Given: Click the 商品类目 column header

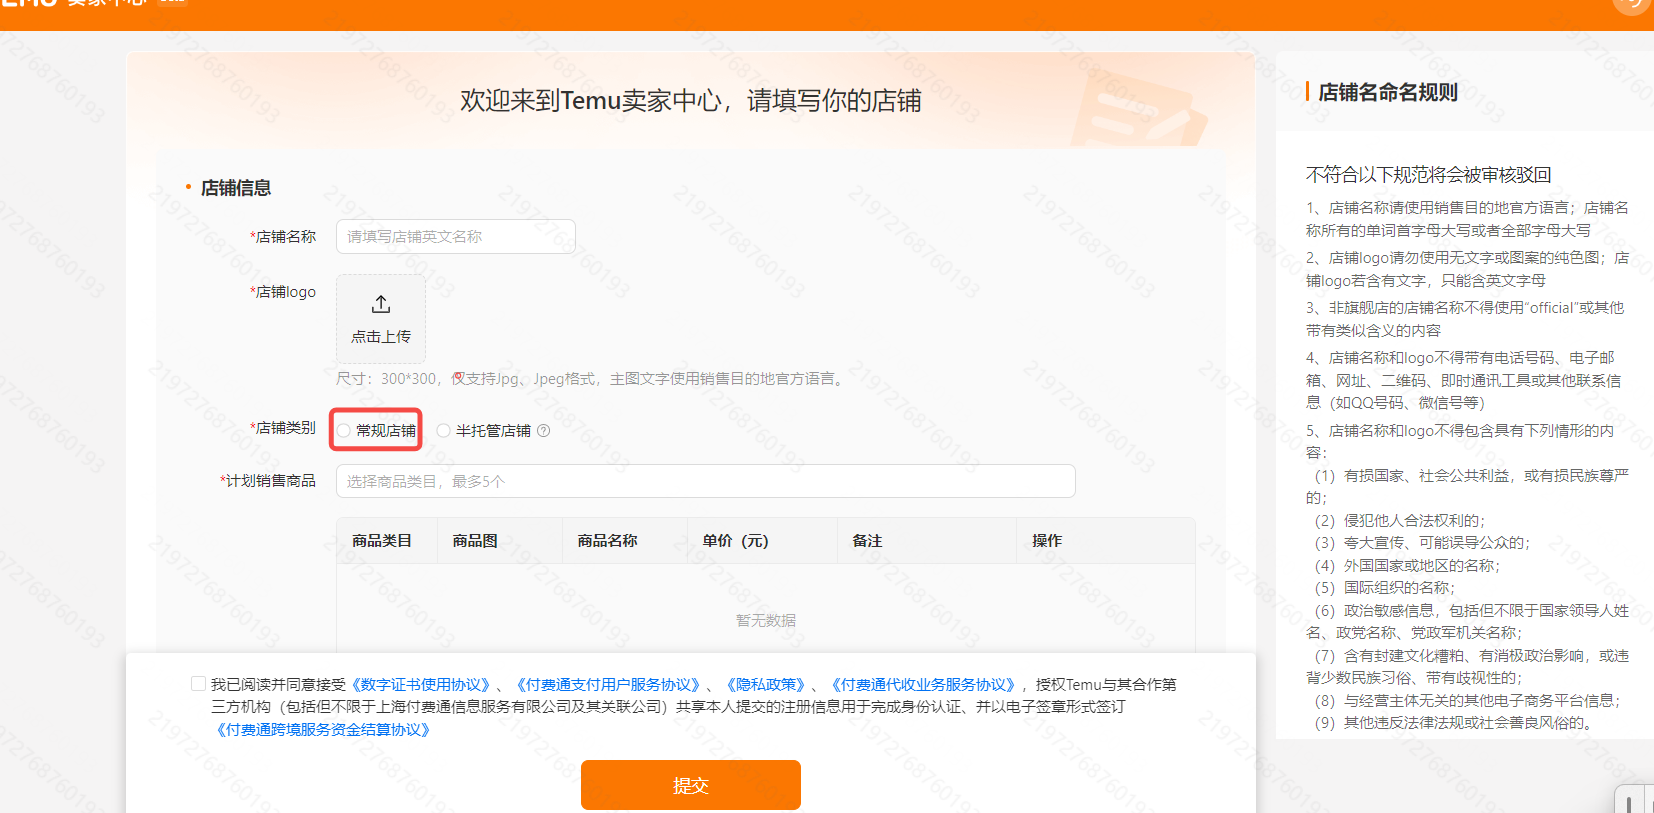Looking at the screenshot, I should [x=382, y=541].
